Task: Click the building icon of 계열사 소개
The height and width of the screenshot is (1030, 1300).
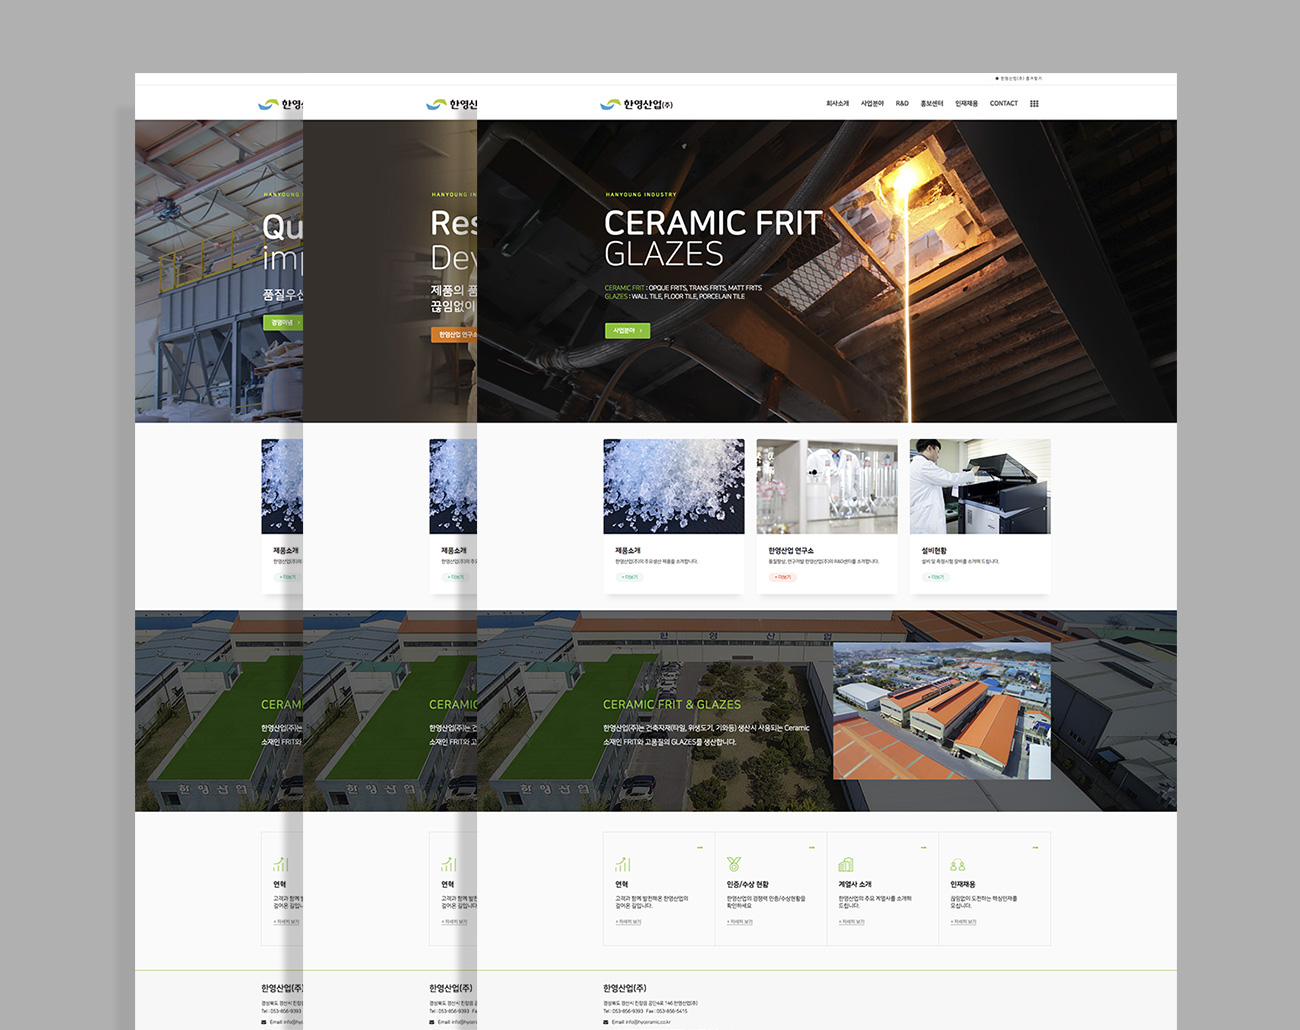Action: [x=846, y=864]
